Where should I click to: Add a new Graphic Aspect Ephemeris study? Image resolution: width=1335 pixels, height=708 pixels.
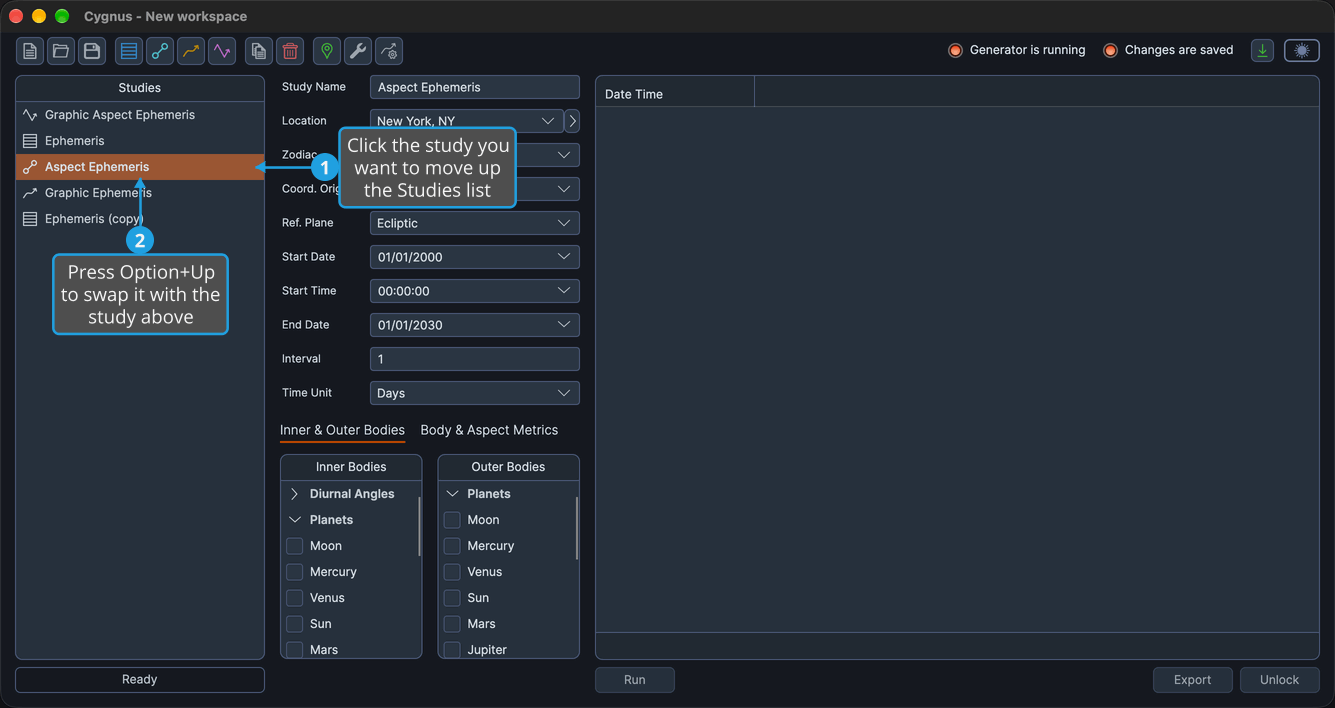pyautogui.click(x=222, y=51)
